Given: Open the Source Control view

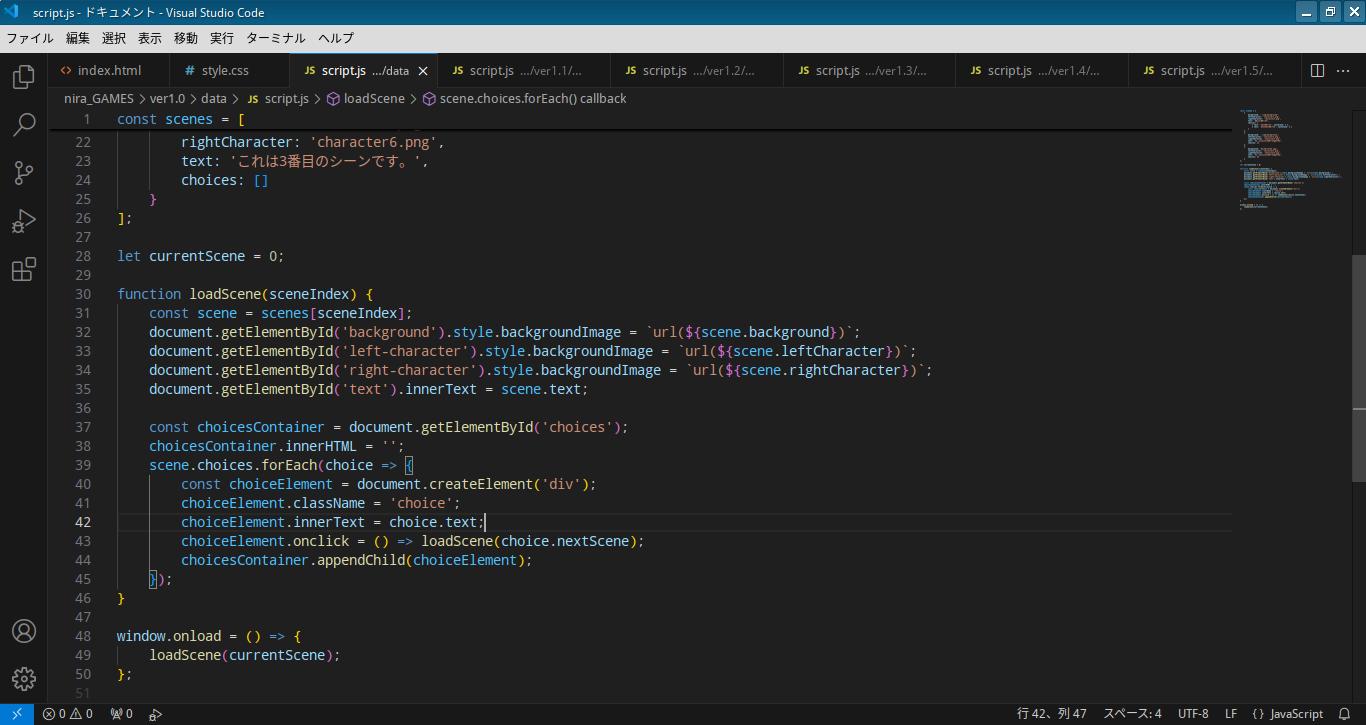Looking at the screenshot, I should 24,173.
